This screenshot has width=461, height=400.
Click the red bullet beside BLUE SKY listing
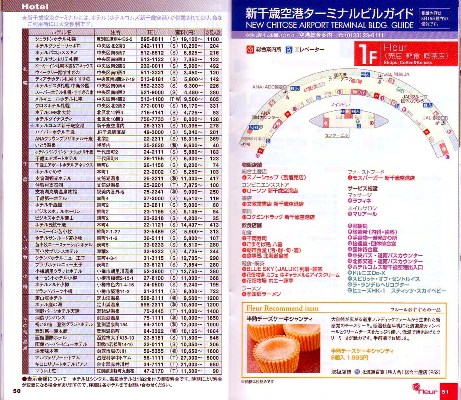click(244, 269)
